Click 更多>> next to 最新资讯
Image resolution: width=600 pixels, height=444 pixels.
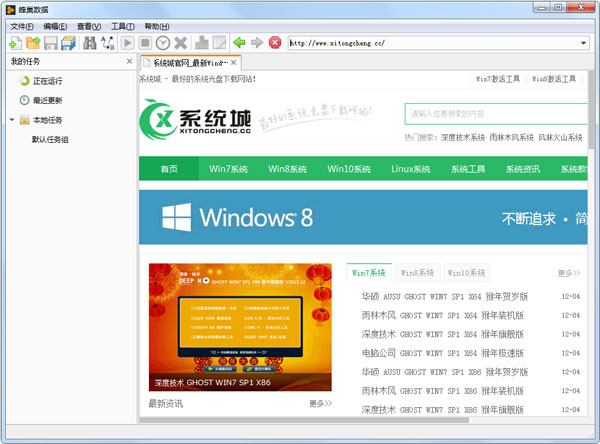point(320,403)
